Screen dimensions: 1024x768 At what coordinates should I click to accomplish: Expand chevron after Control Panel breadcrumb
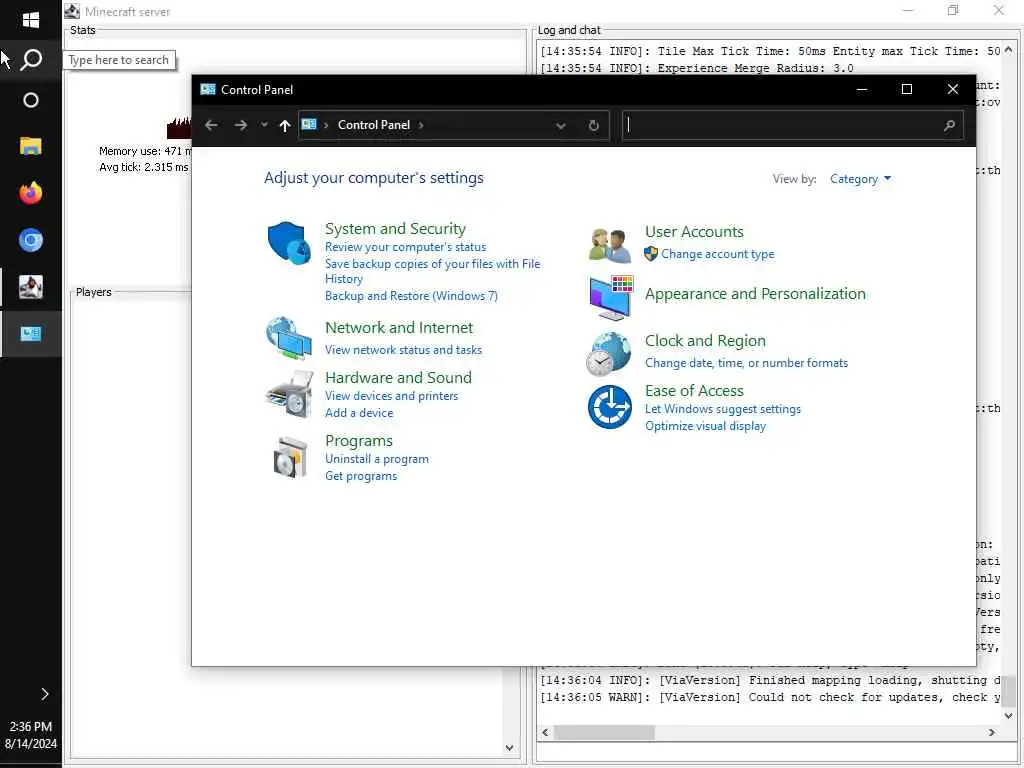421,125
